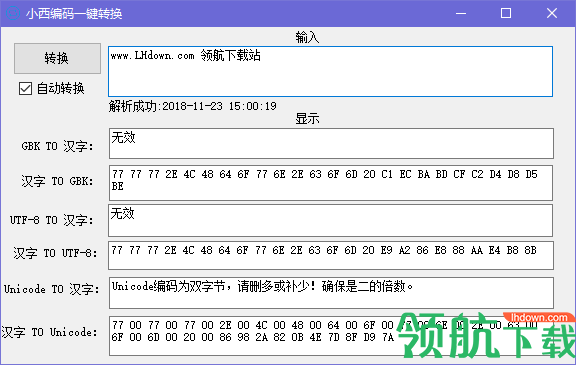This screenshot has width=576, height=365.
Task: Close the 小西编码一键转换 window
Action: click(x=551, y=14)
